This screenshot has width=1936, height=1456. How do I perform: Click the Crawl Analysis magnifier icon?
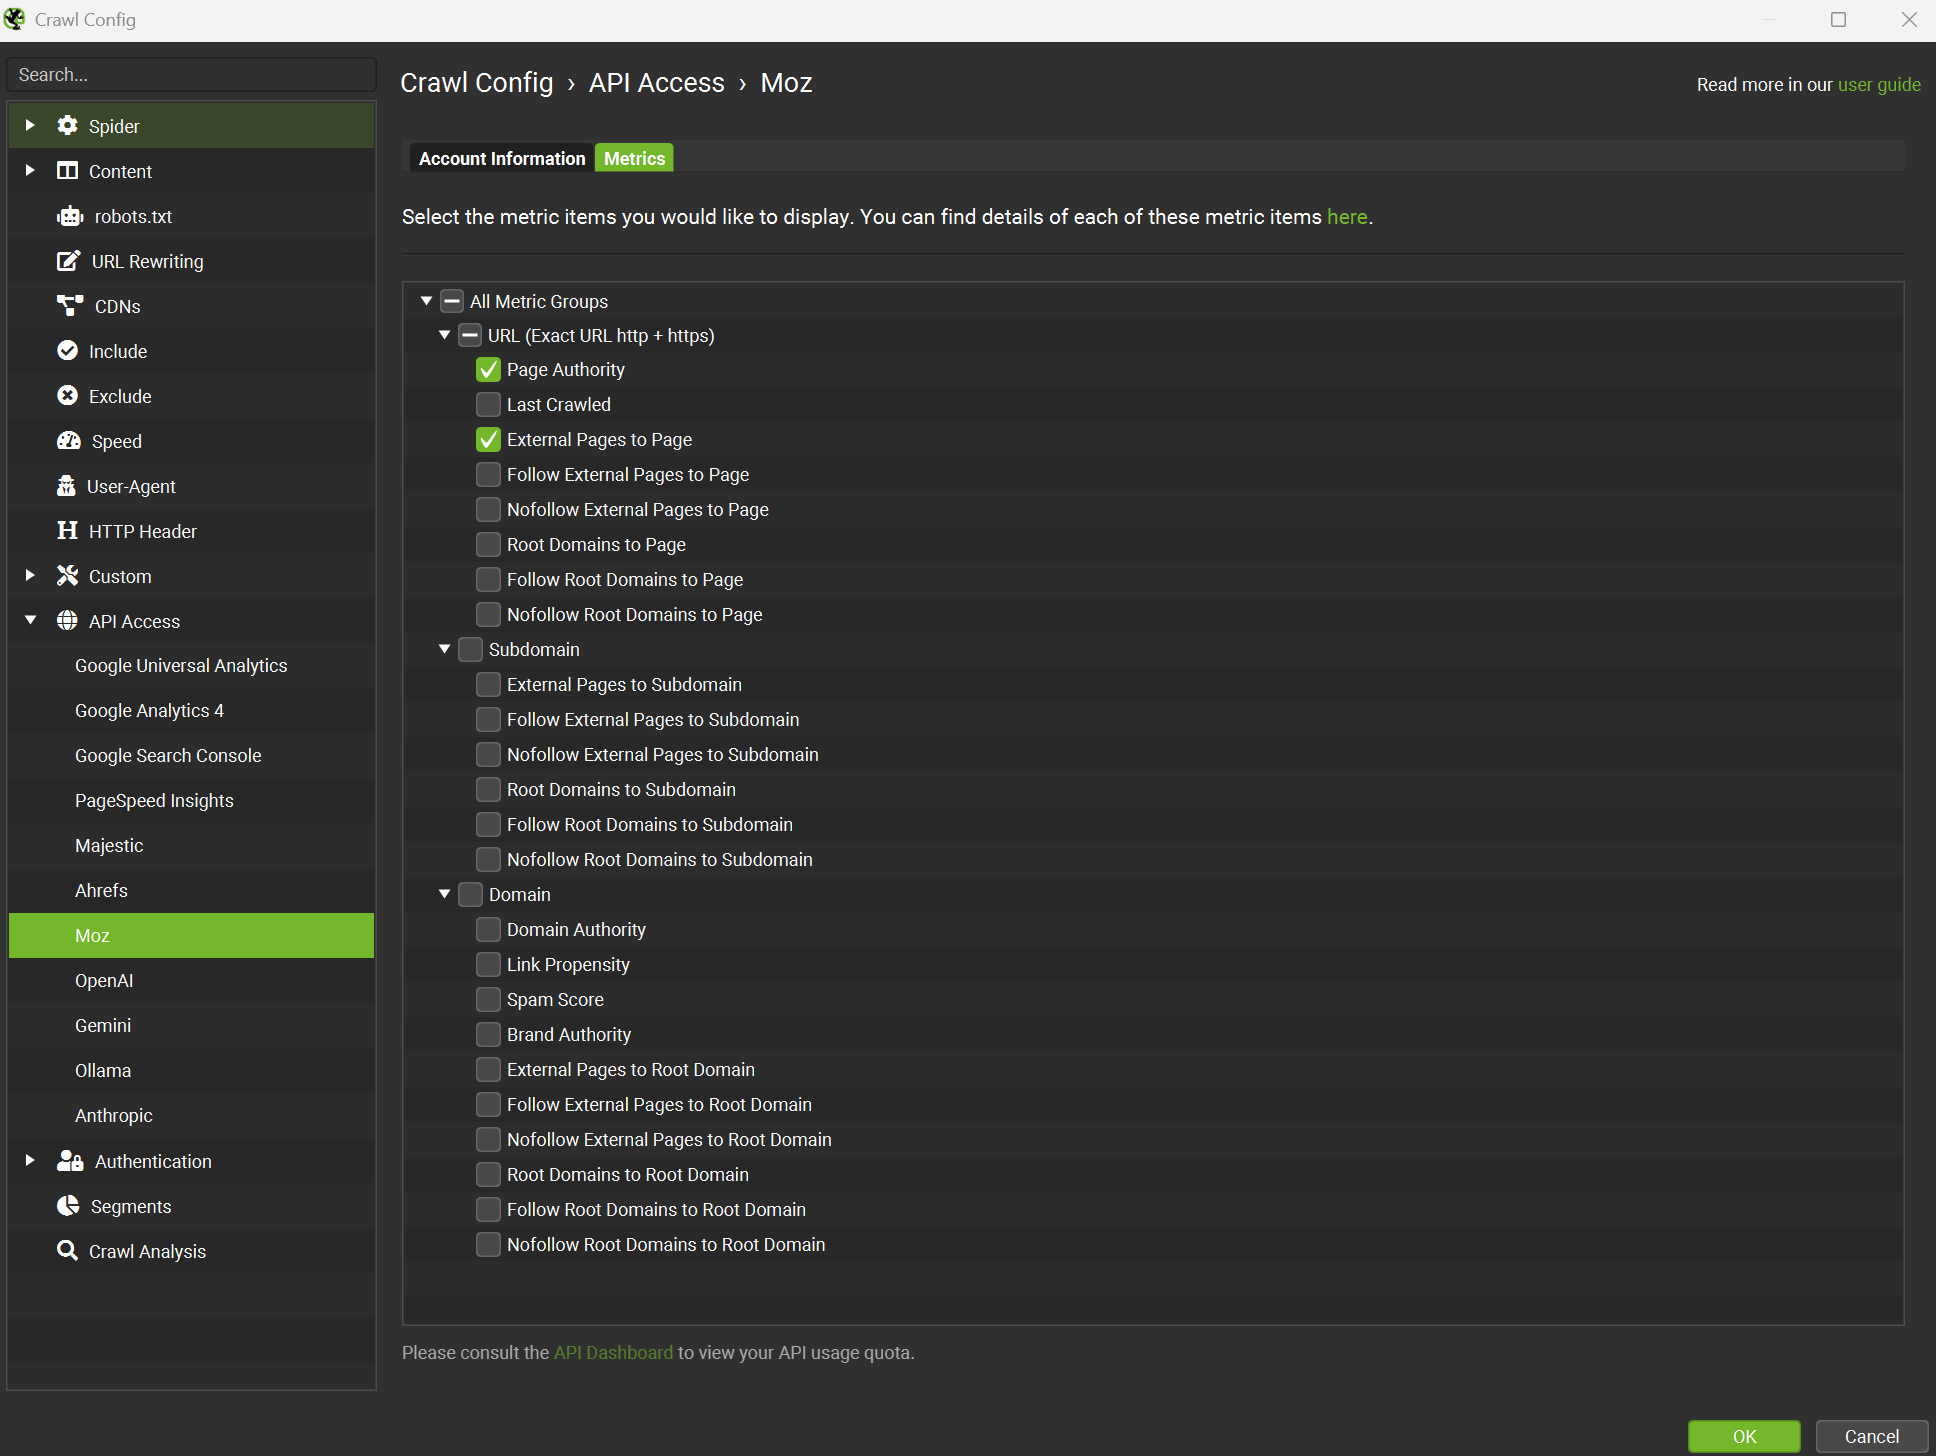tap(67, 1251)
